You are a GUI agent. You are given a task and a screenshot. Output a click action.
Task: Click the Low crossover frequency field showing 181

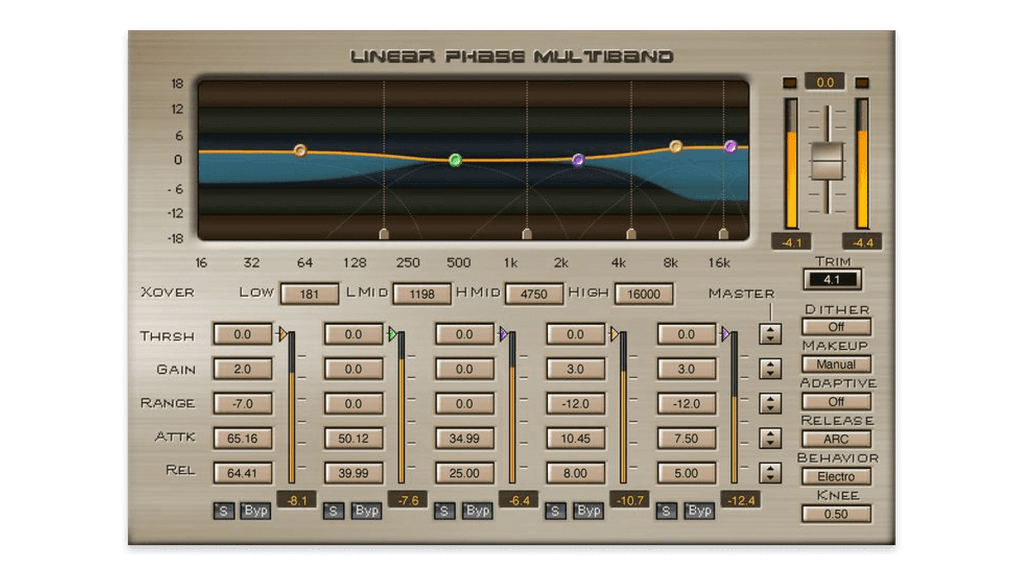pyautogui.click(x=310, y=293)
